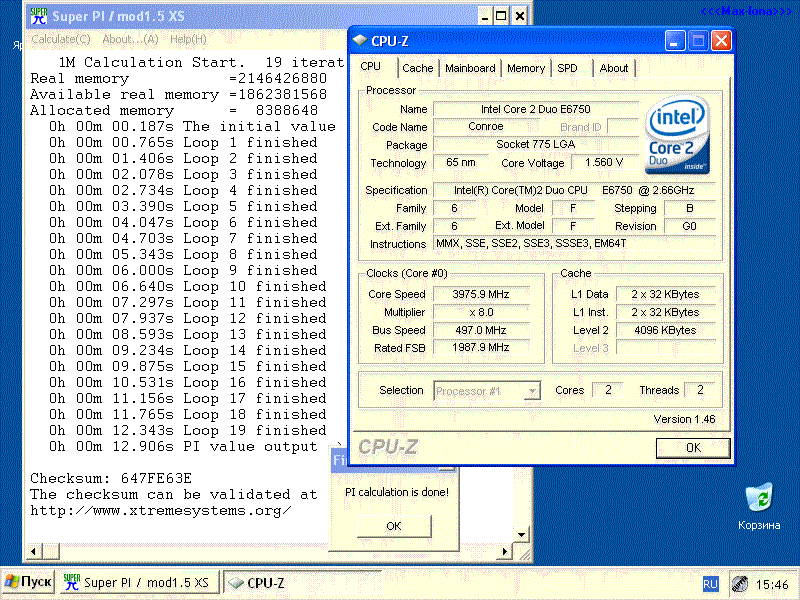Switch to the Cache tab in CPU-Z
800x600 pixels.
point(417,68)
